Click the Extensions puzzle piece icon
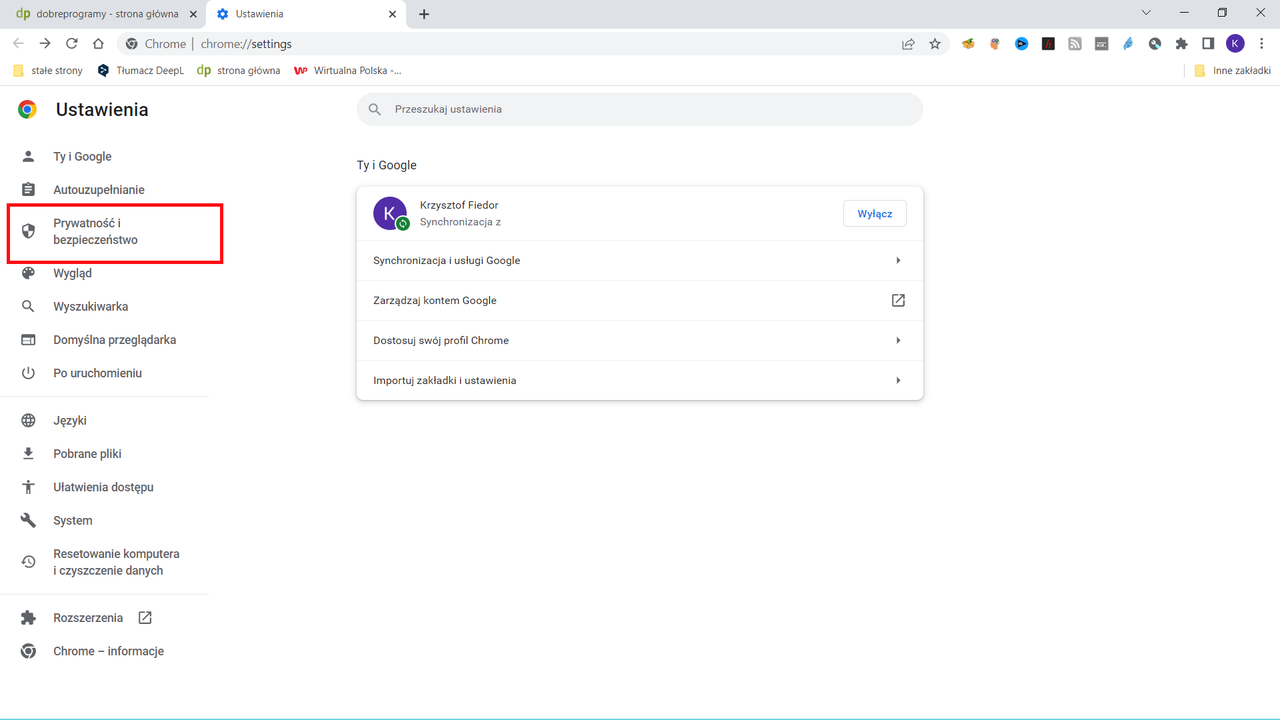Viewport: 1280px width, 720px height. coord(1181,43)
